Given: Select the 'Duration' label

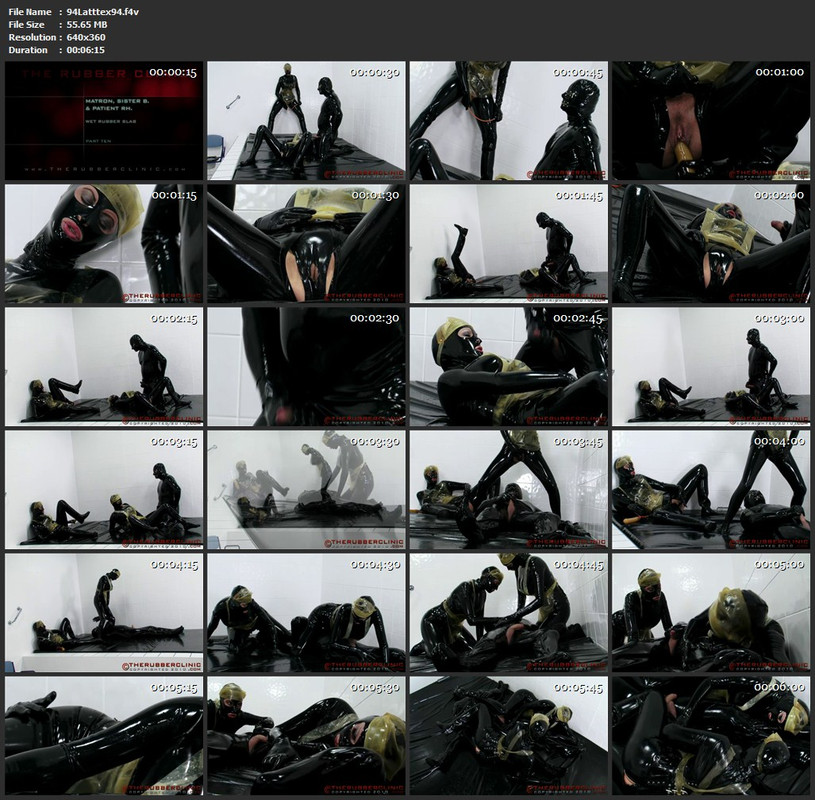Looking at the screenshot, I should (28, 50).
